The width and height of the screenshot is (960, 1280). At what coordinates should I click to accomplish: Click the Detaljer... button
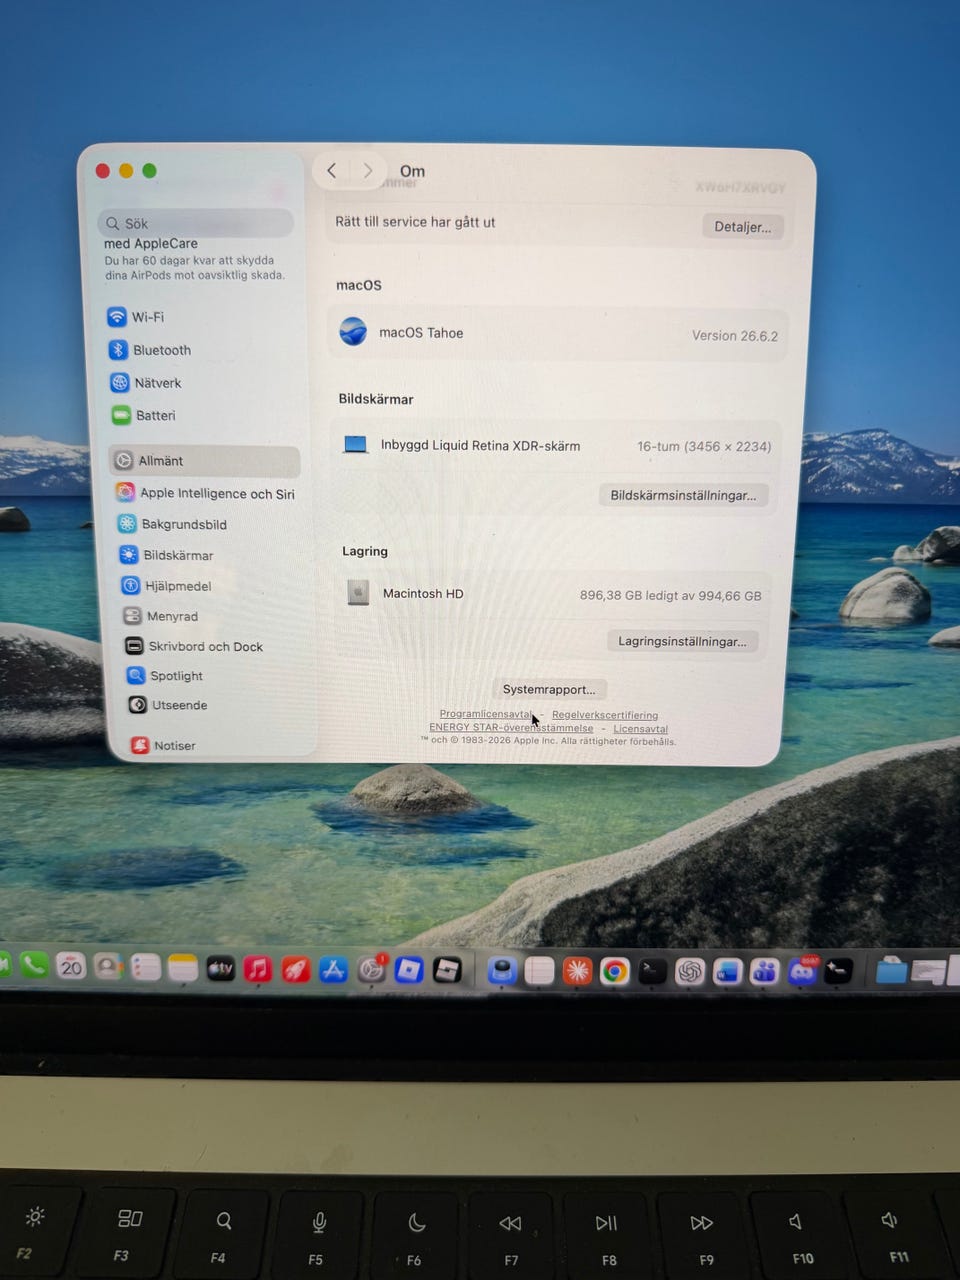742,227
